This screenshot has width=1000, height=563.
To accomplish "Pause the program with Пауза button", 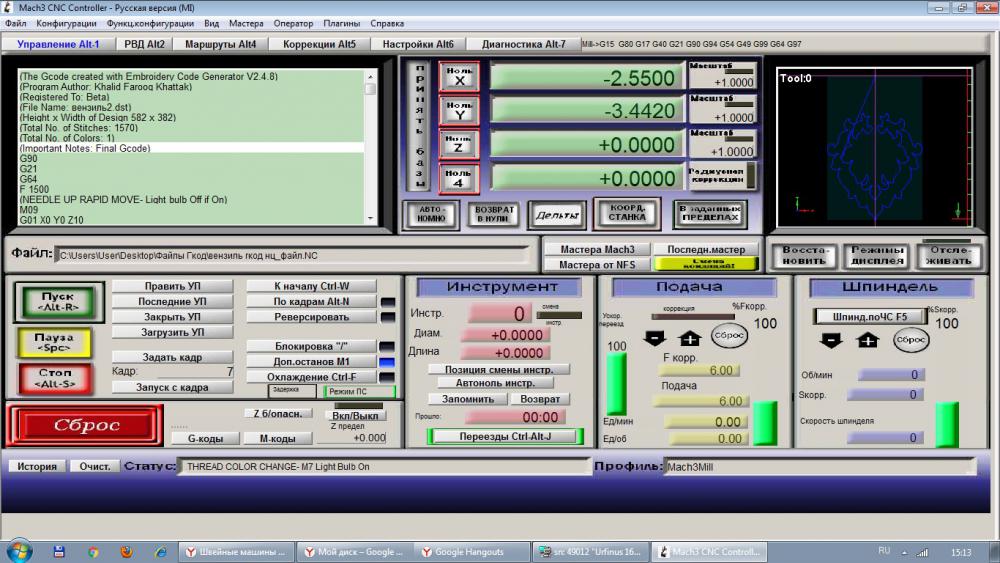I will 57,342.
